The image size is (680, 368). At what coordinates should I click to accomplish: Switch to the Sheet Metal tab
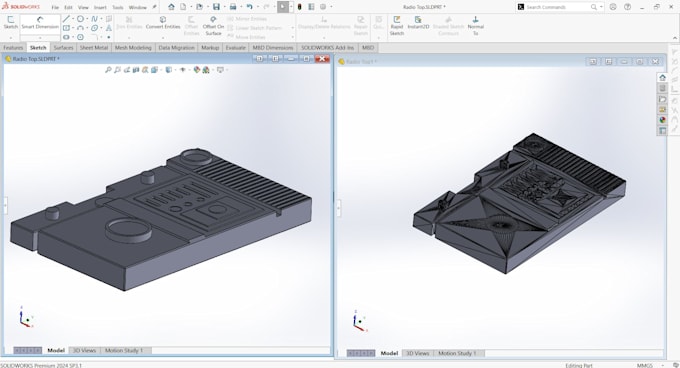(x=94, y=48)
